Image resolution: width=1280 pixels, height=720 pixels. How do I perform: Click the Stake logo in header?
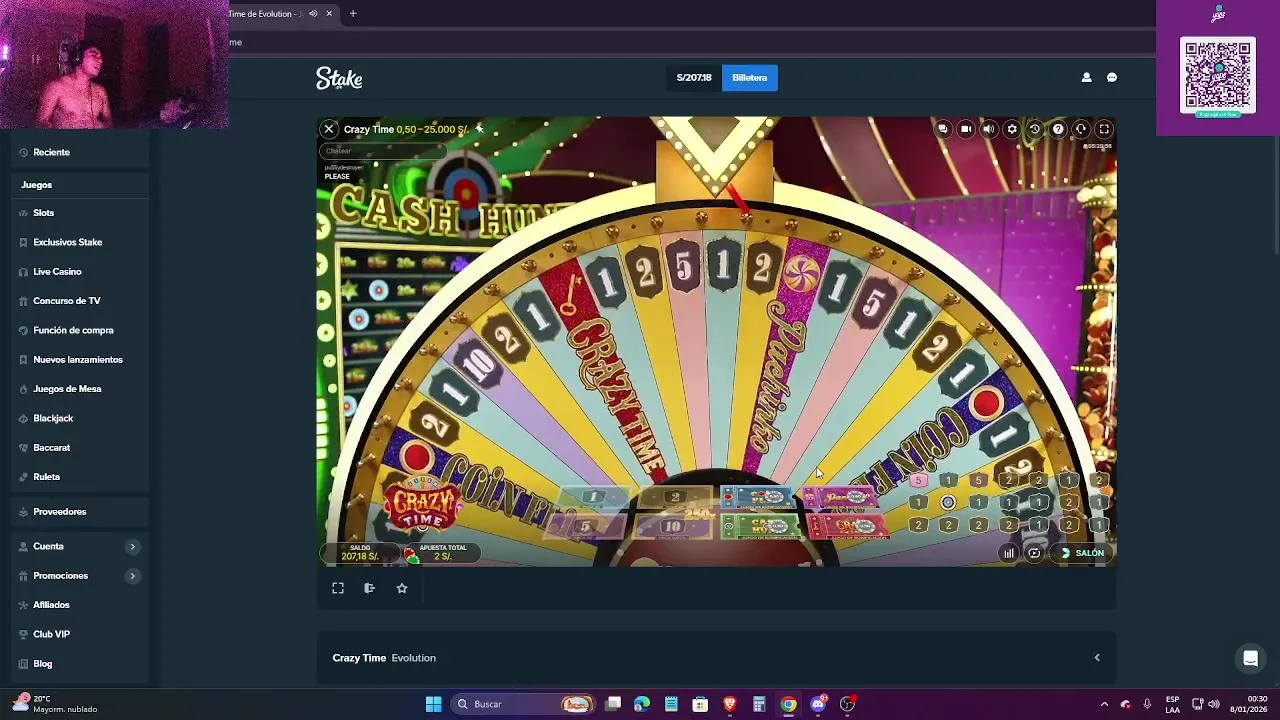click(x=339, y=78)
